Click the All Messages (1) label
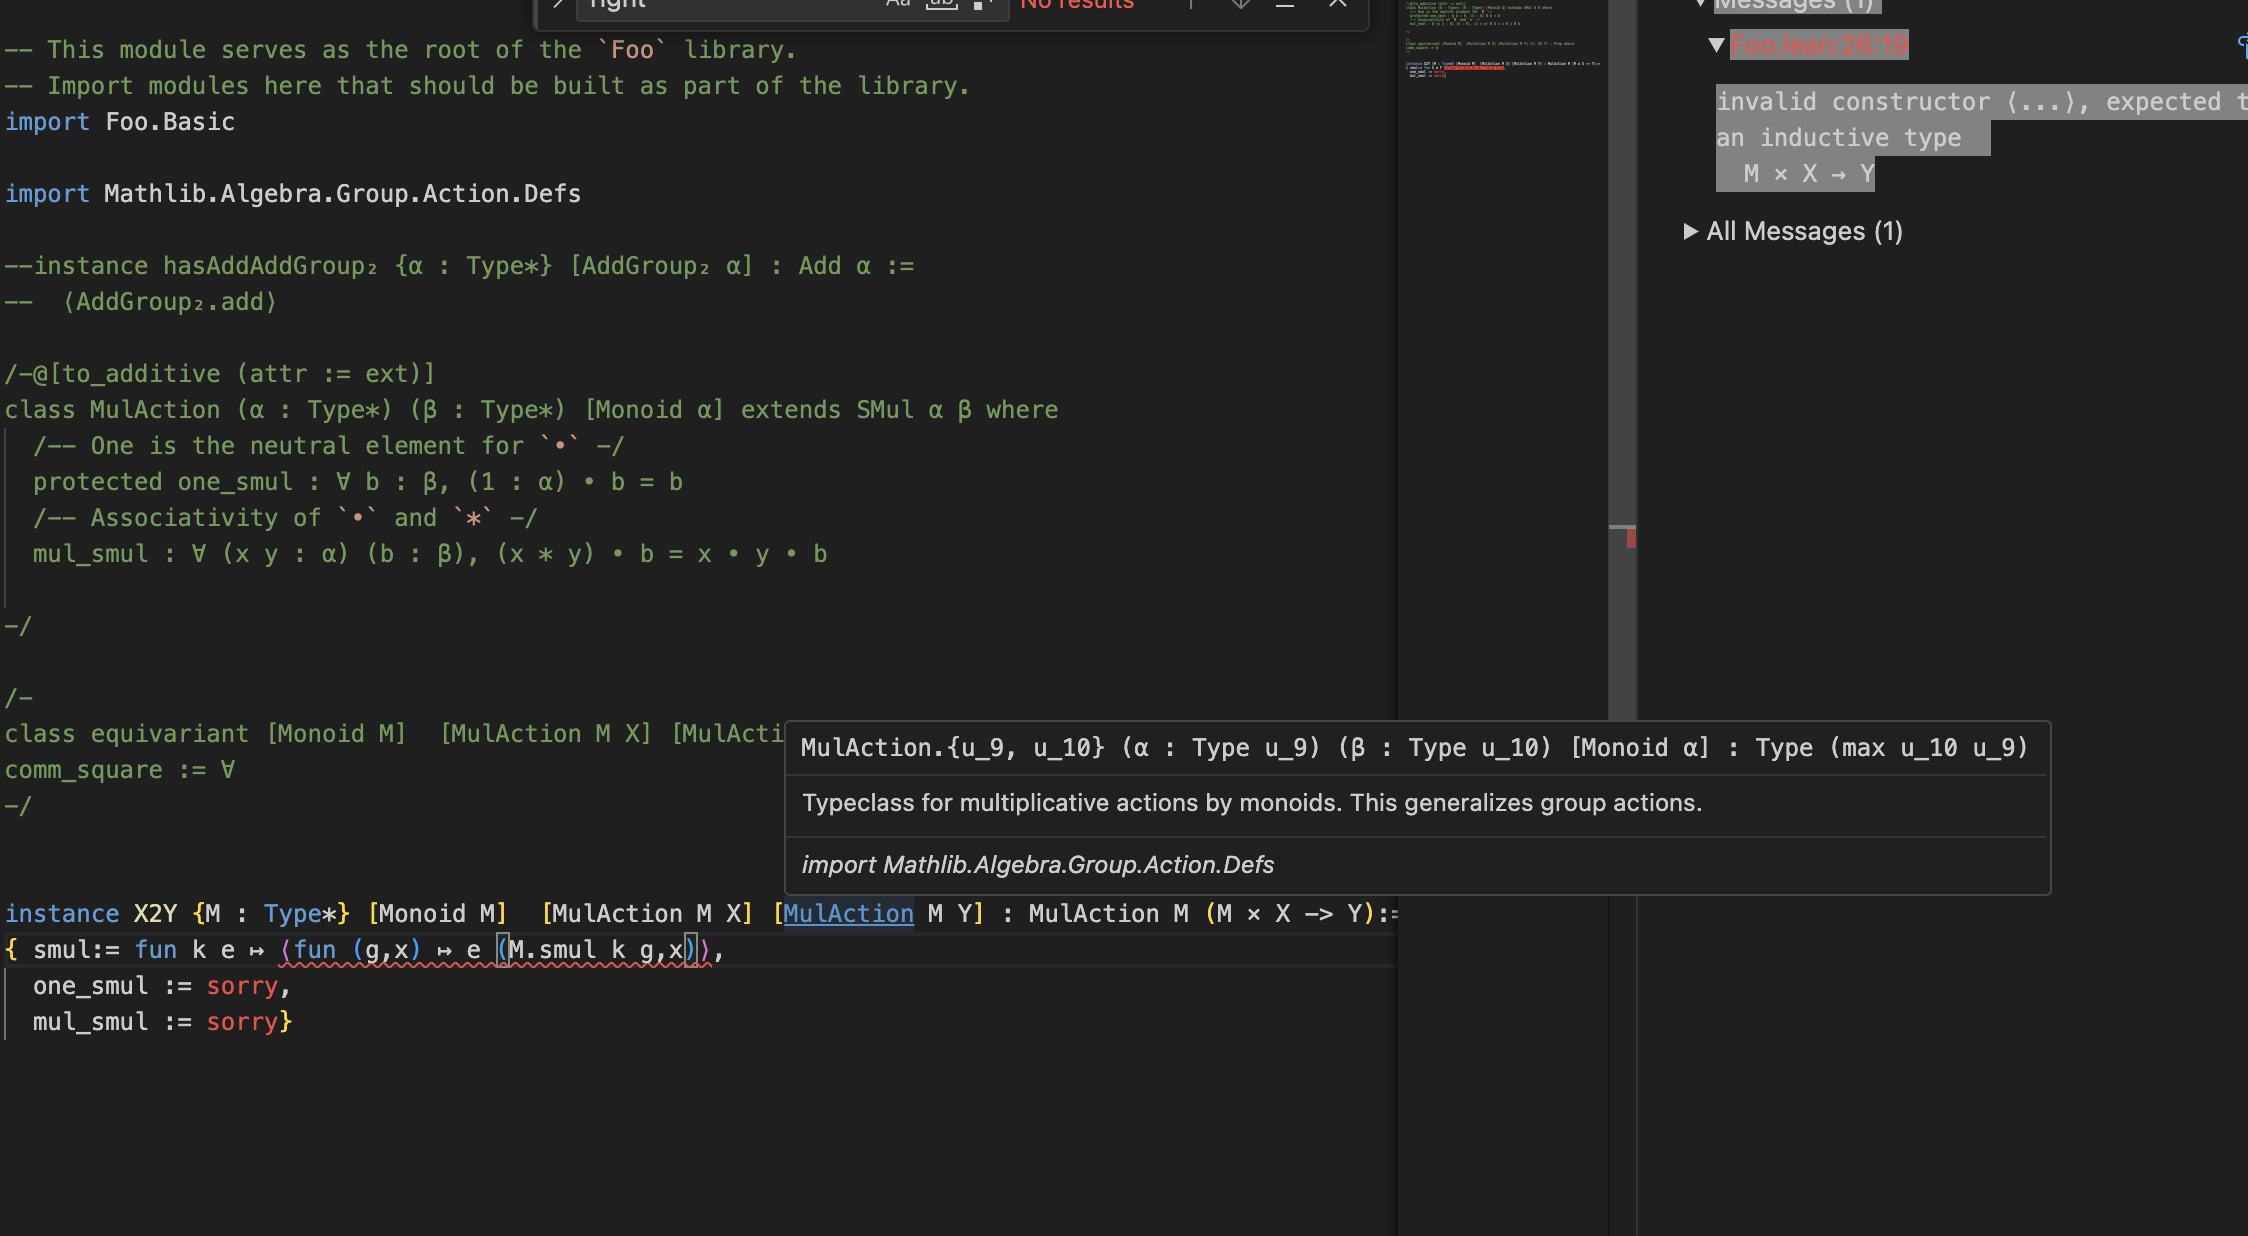Viewport: 2248px width, 1236px height. click(1804, 231)
